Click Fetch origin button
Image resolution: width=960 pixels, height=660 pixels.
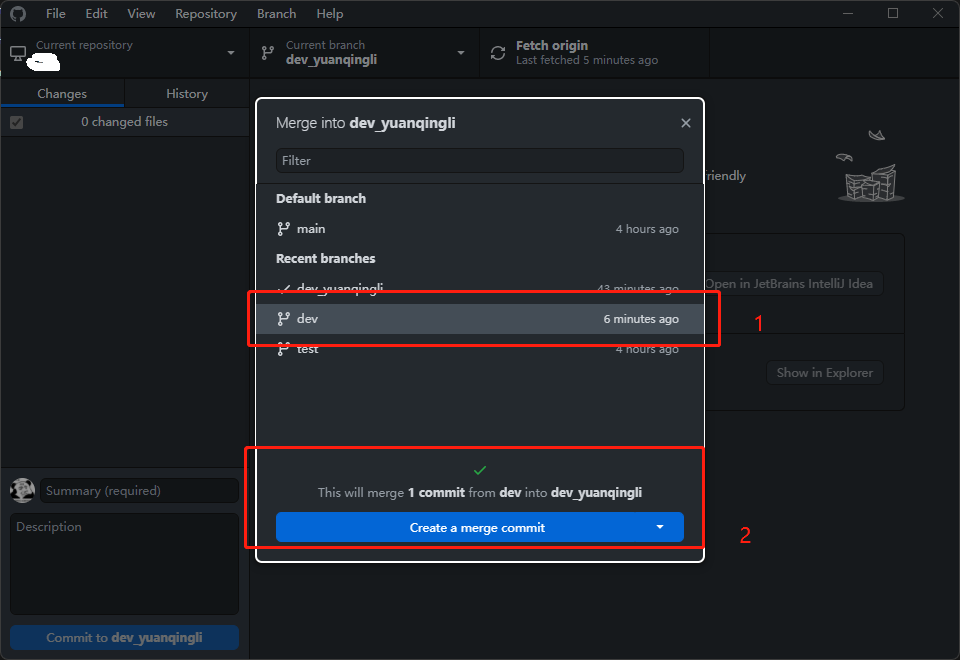pos(594,53)
